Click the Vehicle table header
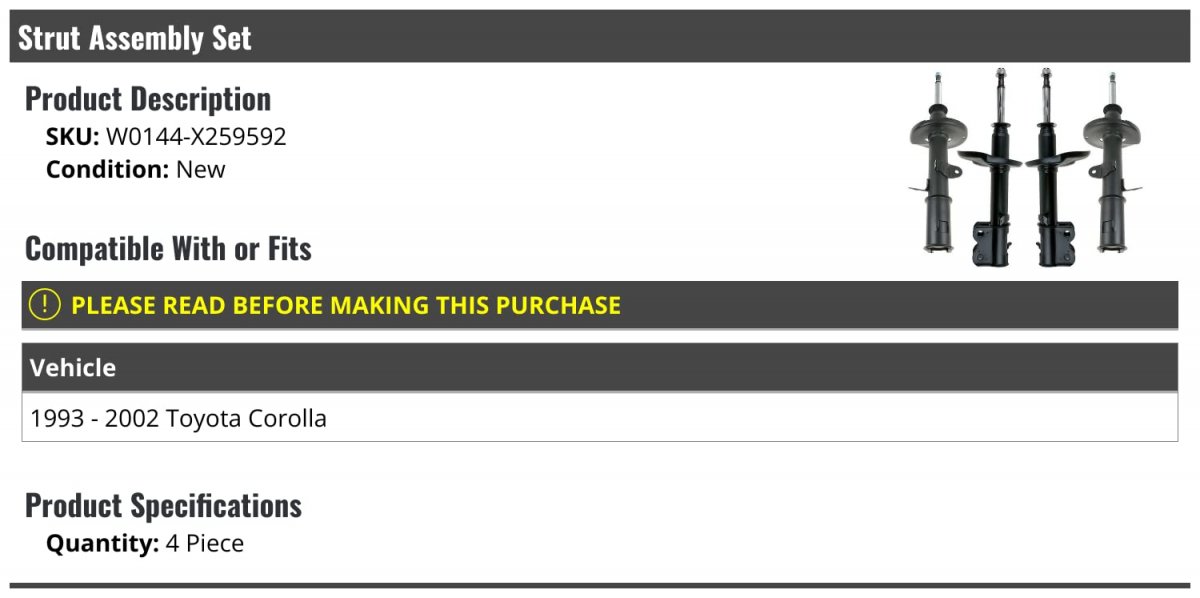This screenshot has width=1200, height=598. pos(600,367)
